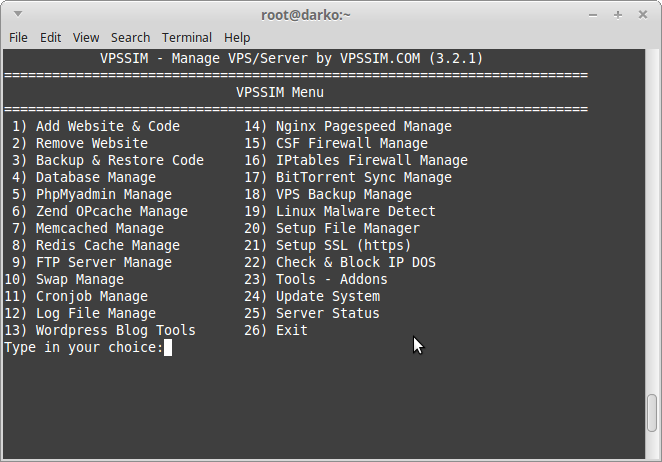Close the terminal window

tap(643, 15)
